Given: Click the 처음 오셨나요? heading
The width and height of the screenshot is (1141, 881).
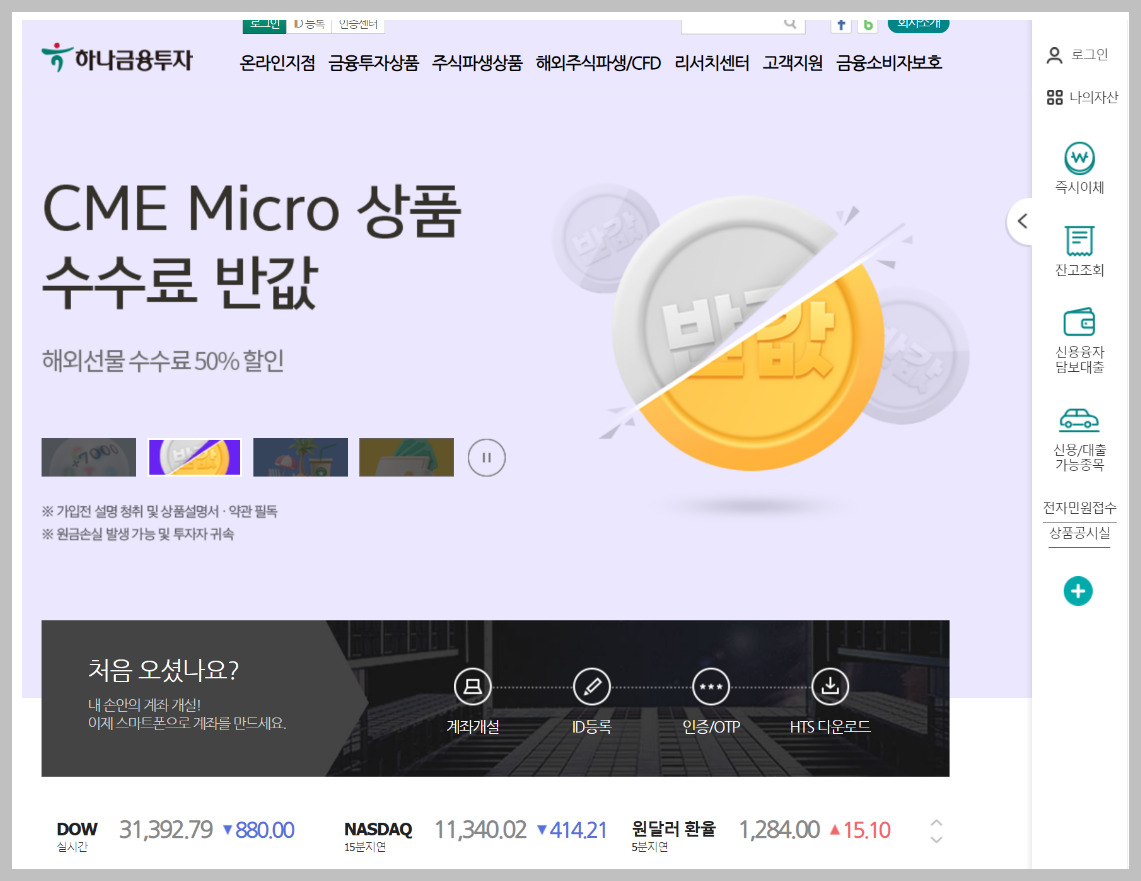Looking at the screenshot, I should click(163, 669).
